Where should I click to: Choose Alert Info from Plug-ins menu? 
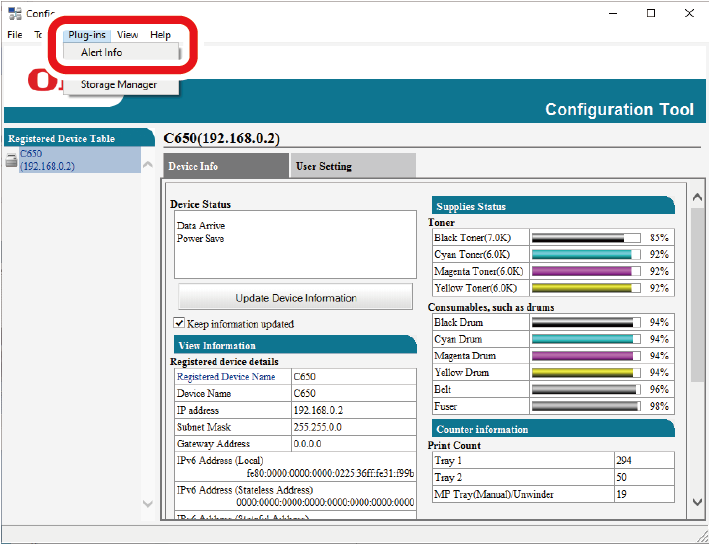[x=101, y=52]
